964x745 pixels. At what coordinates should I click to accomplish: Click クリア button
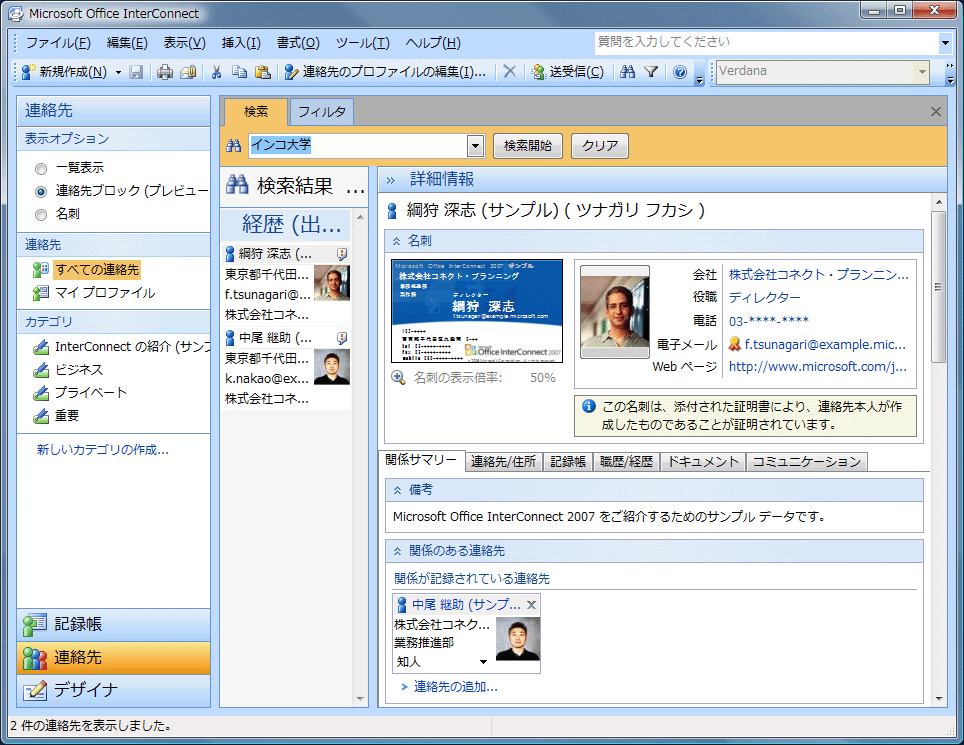tap(600, 146)
